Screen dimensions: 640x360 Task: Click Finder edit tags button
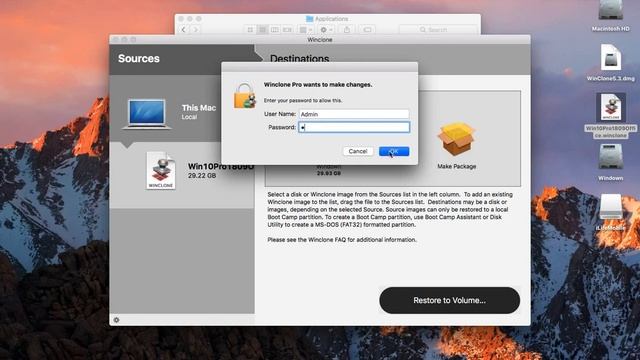coord(367,30)
